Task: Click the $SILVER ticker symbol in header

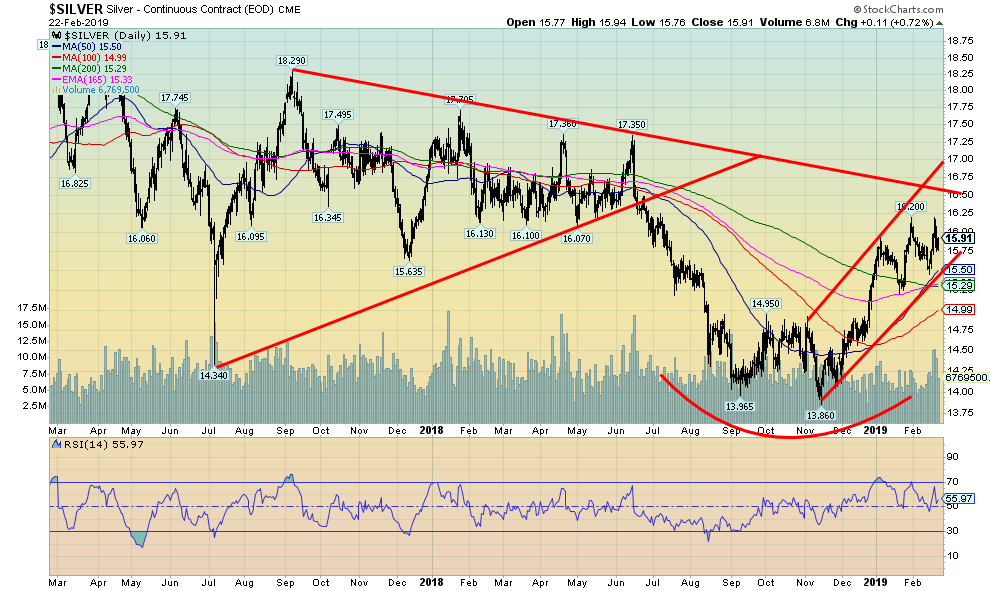Action: pyautogui.click(x=30, y=7)
